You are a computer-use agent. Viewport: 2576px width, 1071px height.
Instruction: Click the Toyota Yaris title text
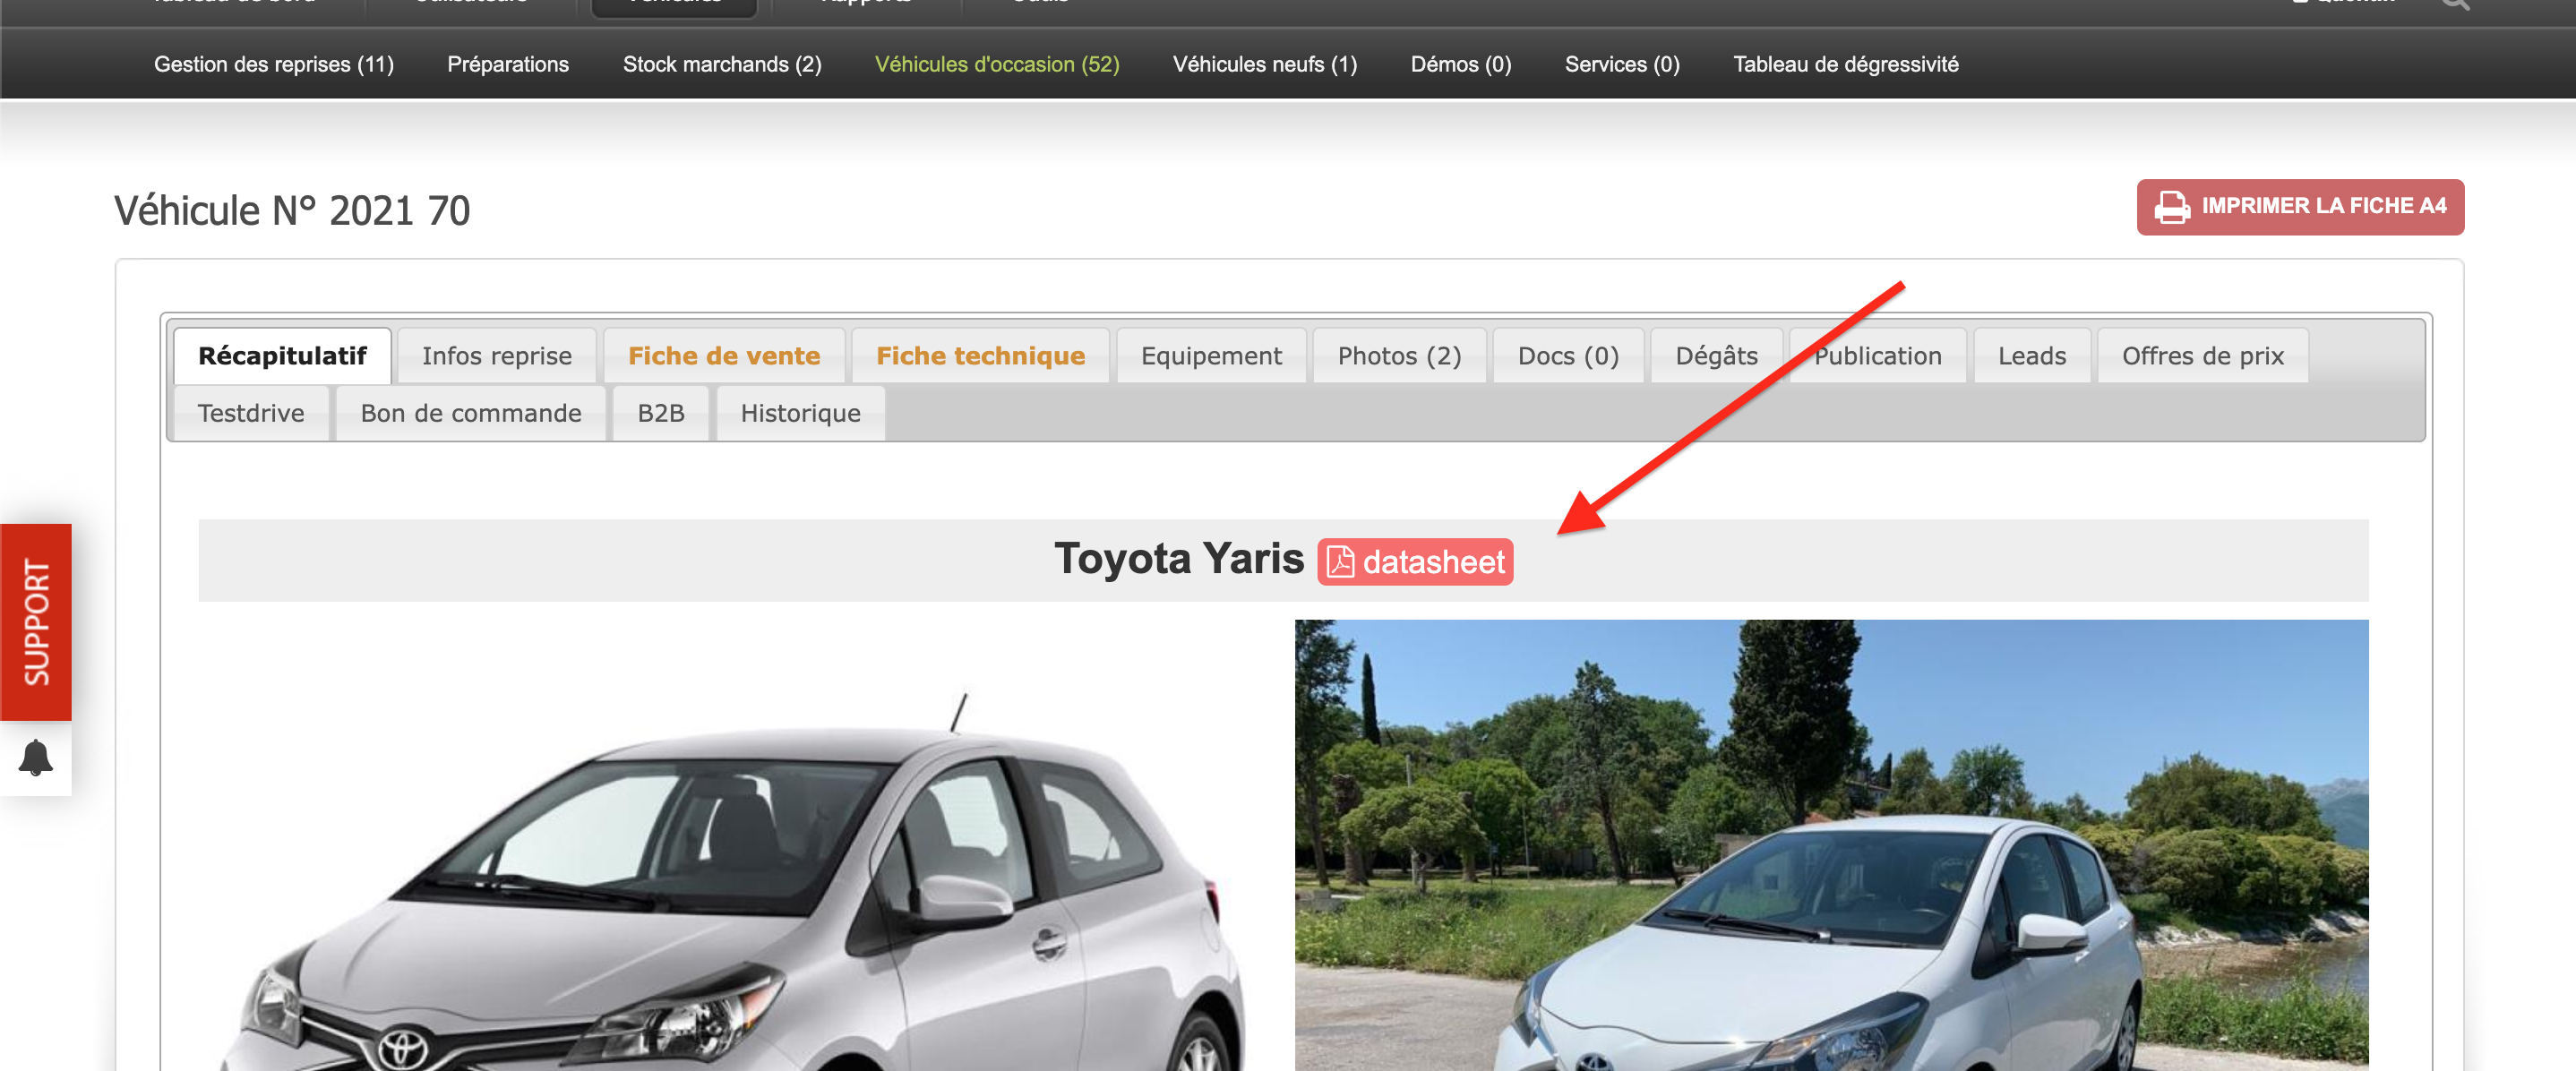click(1179, 559)
